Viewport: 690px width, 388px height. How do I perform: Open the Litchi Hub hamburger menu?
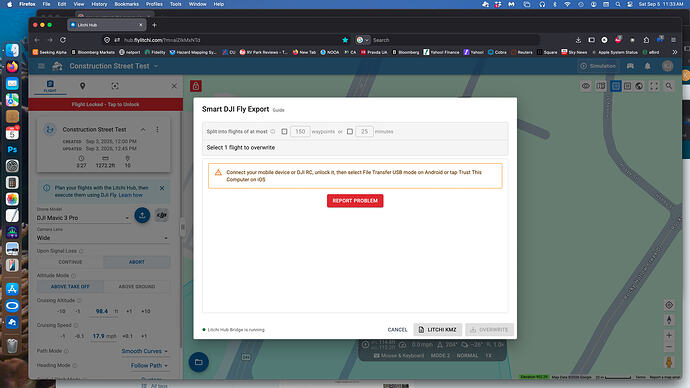[x=41, y=66]
